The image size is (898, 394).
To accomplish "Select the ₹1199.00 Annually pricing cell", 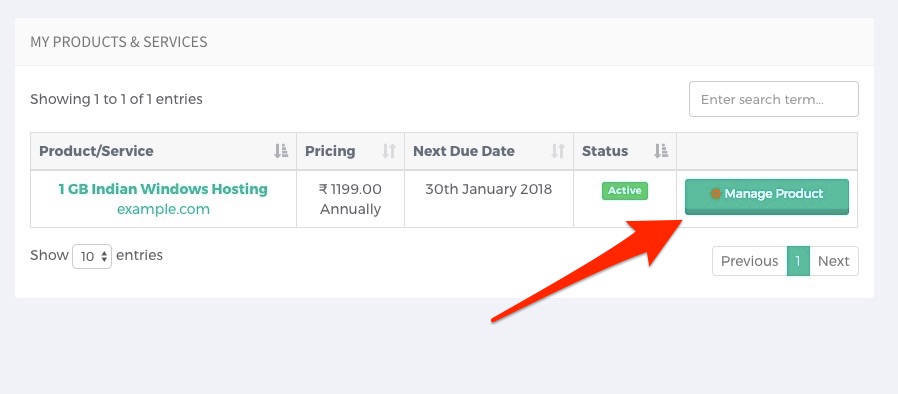I will point(350,199).
